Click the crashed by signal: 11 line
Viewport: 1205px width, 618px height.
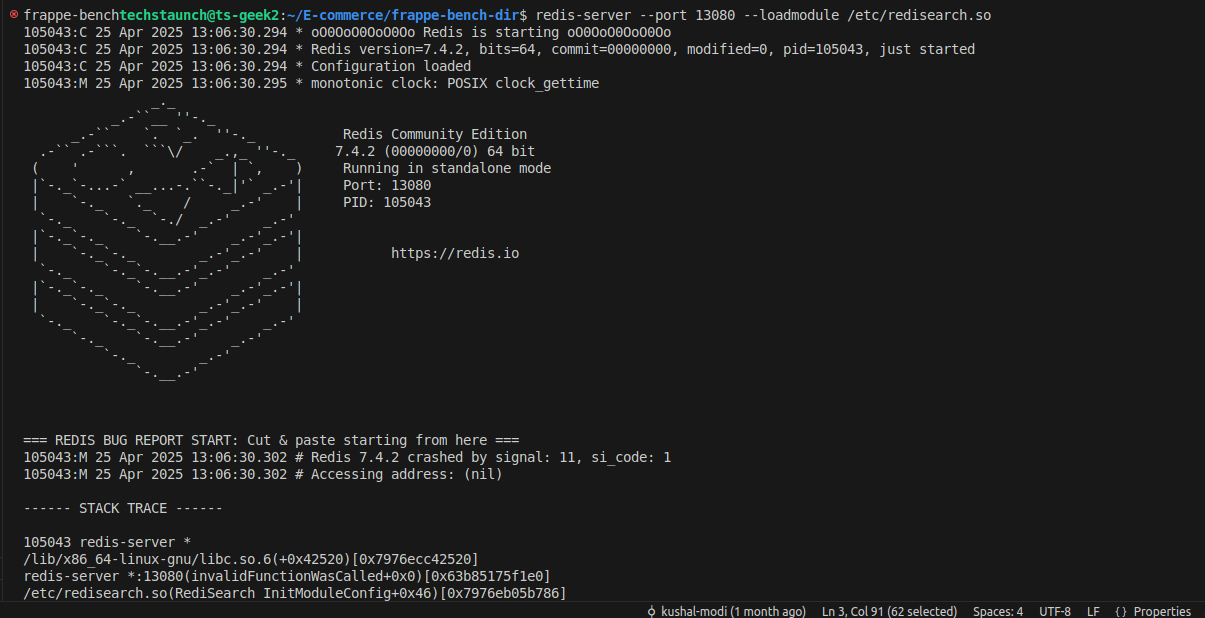(347, 457)
